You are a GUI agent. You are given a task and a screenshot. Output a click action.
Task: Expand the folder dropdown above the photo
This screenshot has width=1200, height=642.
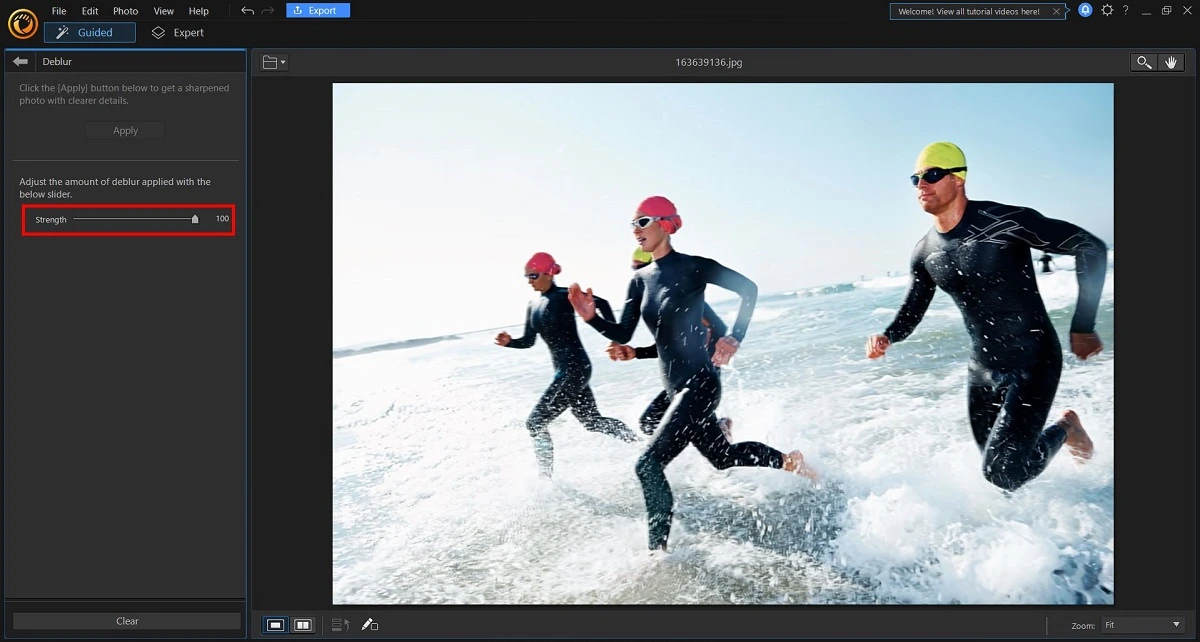(274, 62)
